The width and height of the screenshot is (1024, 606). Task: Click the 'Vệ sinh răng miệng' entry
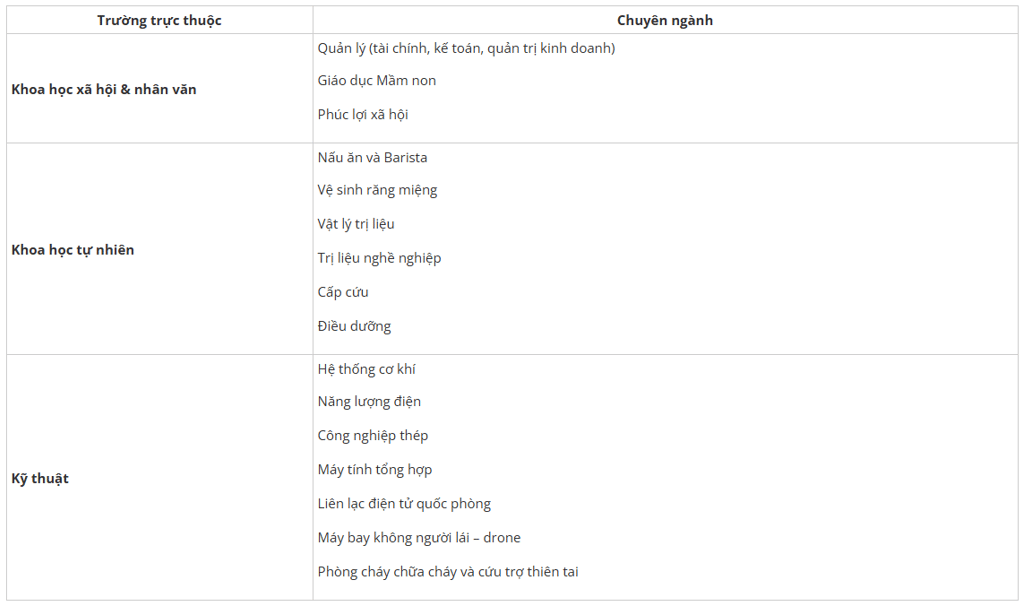[x=377, y=190]
